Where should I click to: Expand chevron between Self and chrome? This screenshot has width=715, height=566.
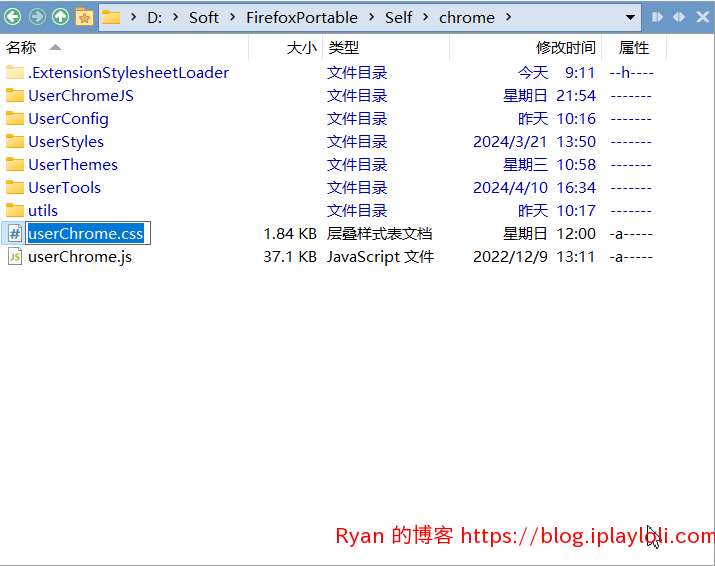[x=425, y=17]
